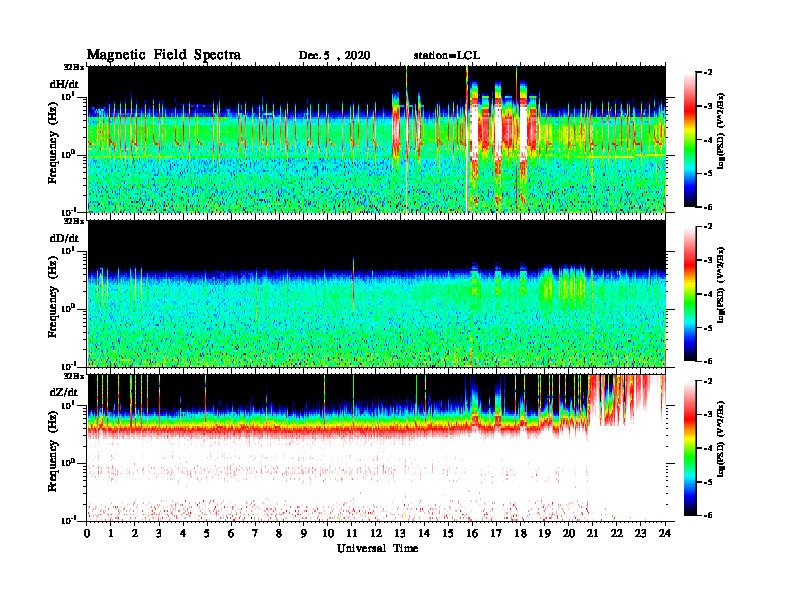Click hour tick label "9" on the time axis

point(304,533)
